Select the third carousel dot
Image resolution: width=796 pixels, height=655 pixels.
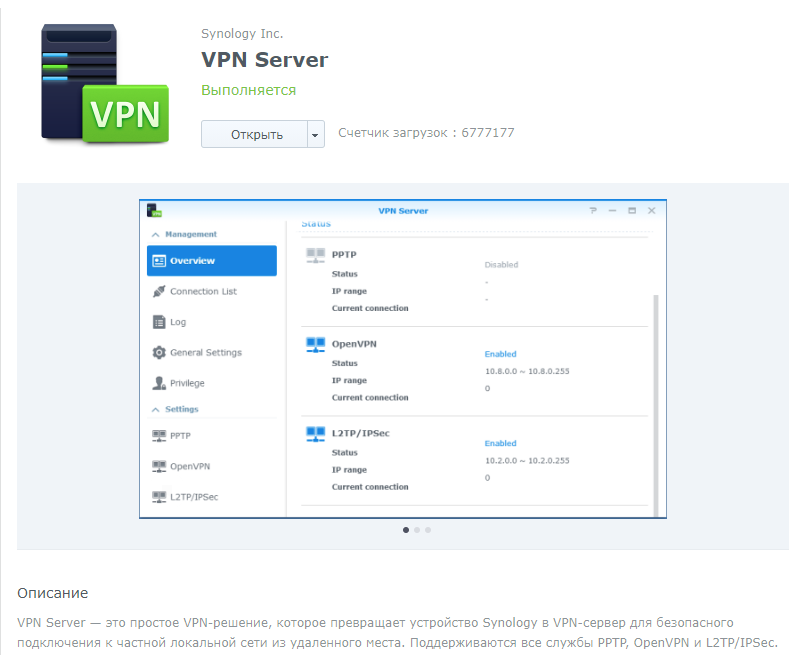(428, 530)
